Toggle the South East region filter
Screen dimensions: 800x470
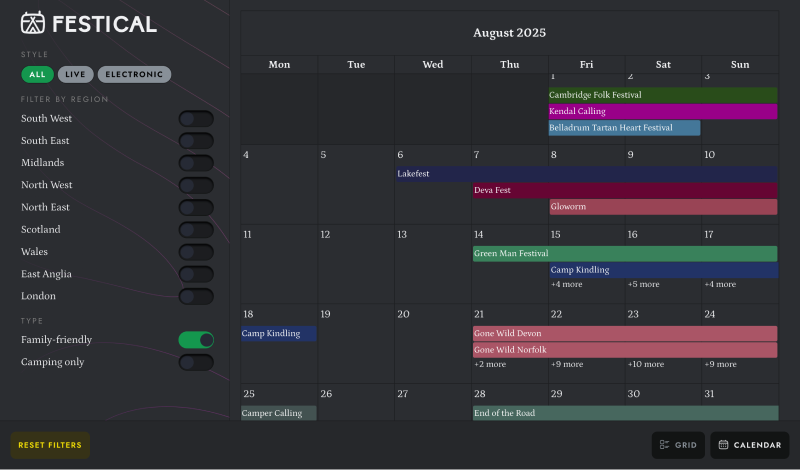point(196,141)
